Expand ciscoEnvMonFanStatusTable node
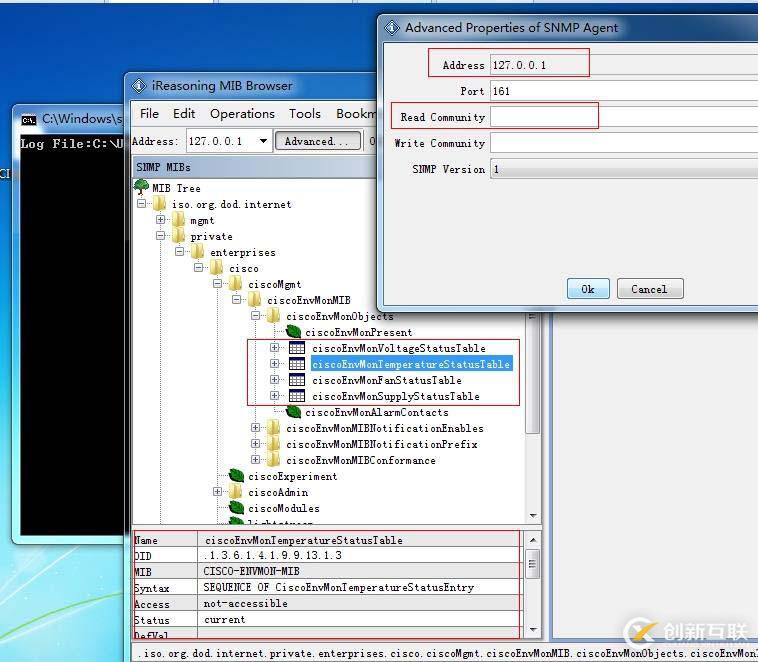 (274, 379)
